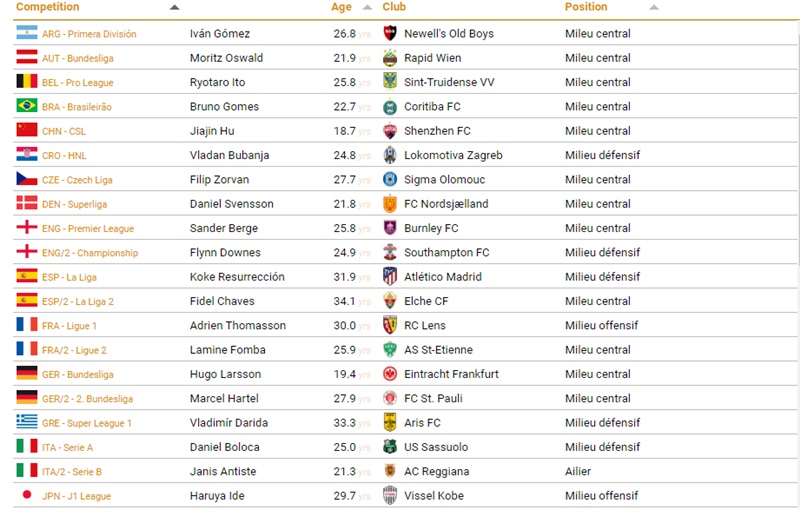Image resolution: width=800 pixels, height=516 pixels.
Task: Click the Newell's Old Boys club crest
Action: [390, 33]
